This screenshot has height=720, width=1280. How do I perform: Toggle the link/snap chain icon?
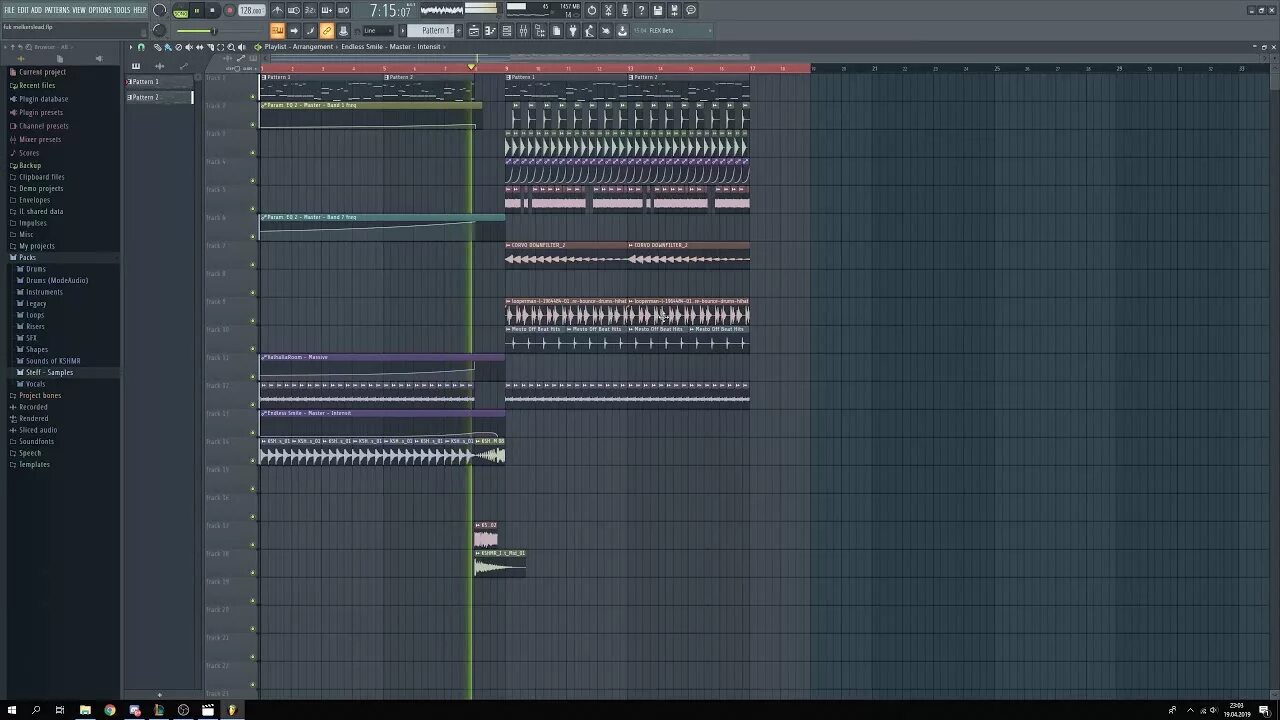[x=327, y=31]
